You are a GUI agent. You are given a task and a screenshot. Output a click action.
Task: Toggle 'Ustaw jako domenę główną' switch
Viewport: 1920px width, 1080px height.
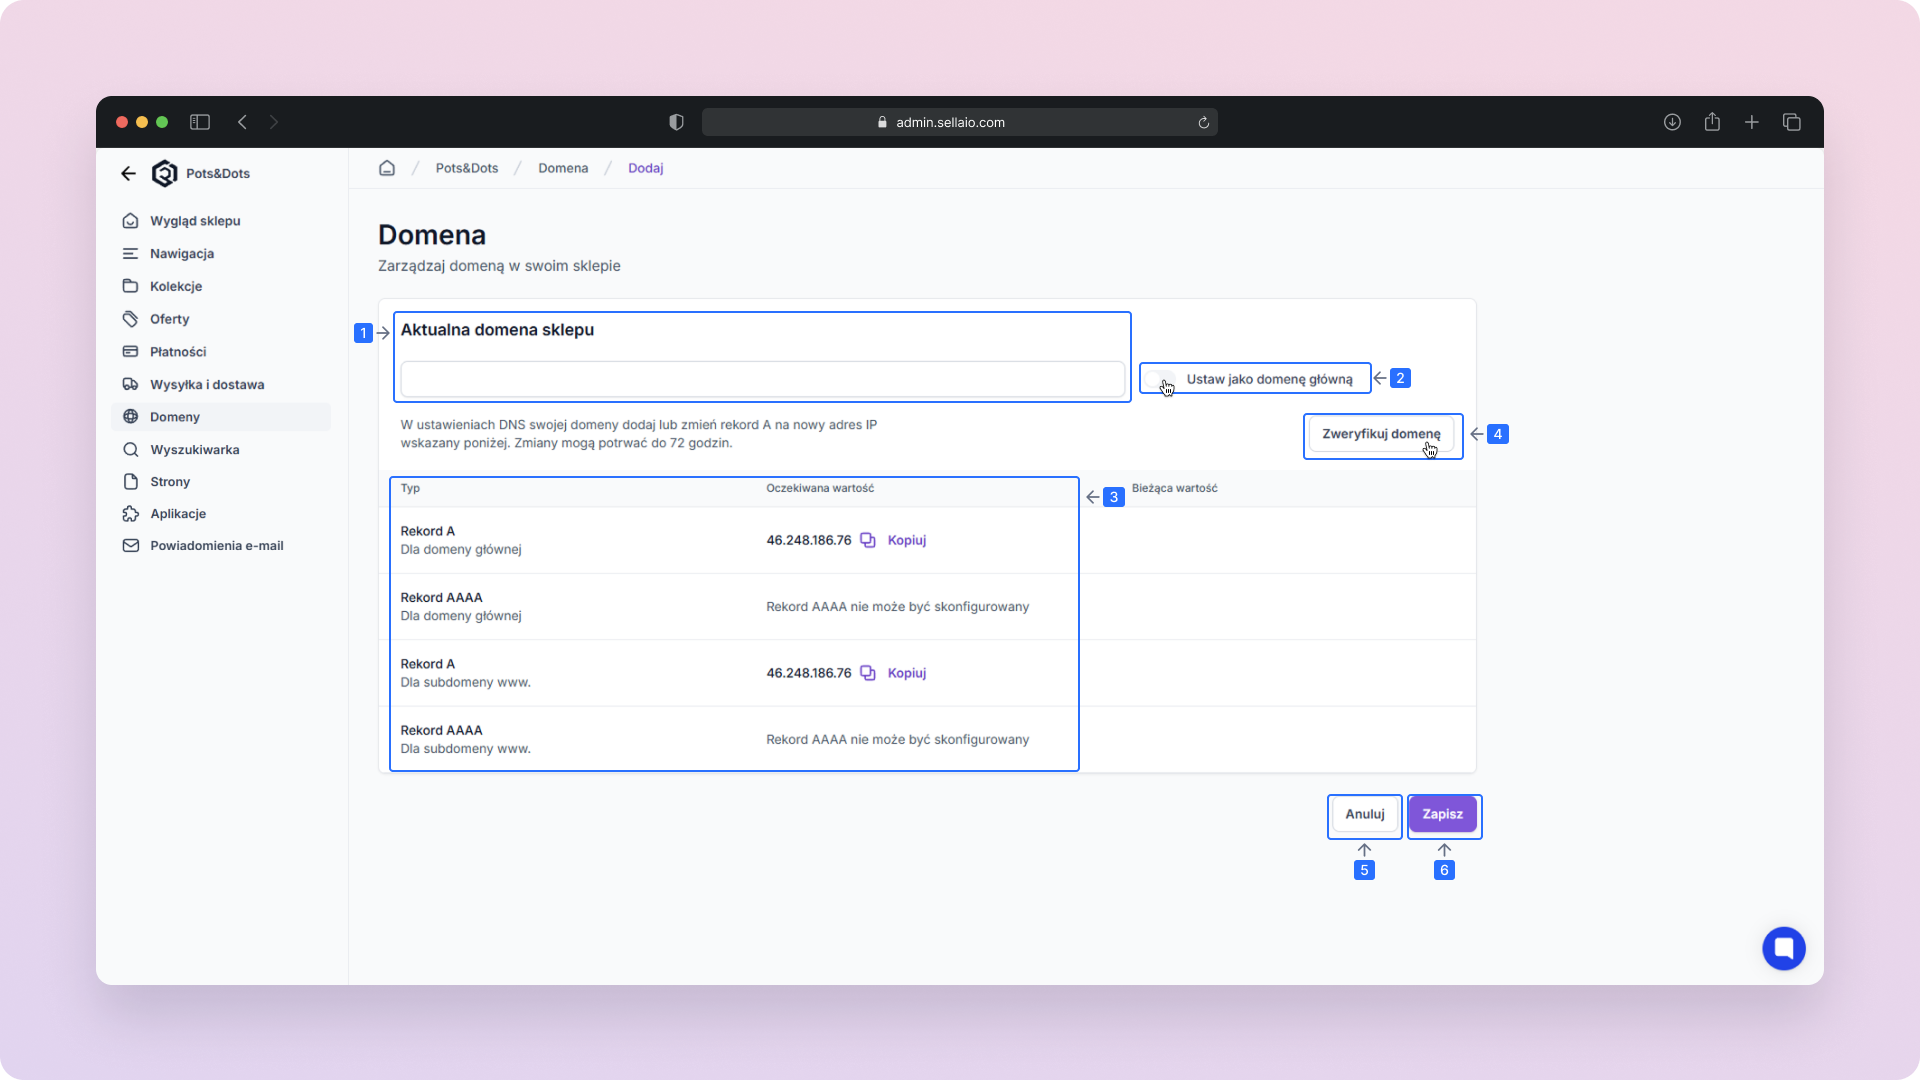click(x=1160, y=379)
